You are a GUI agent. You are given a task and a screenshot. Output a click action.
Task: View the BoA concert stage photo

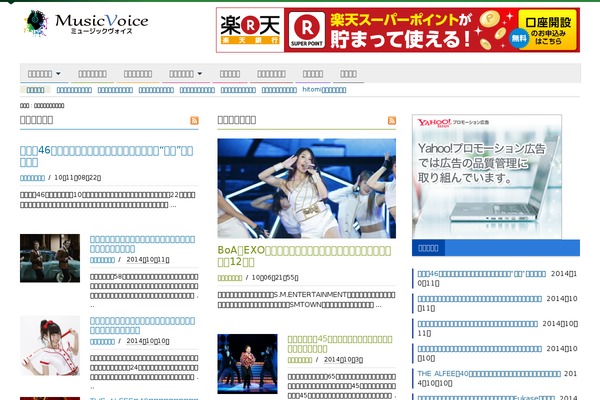click(307, 188)
